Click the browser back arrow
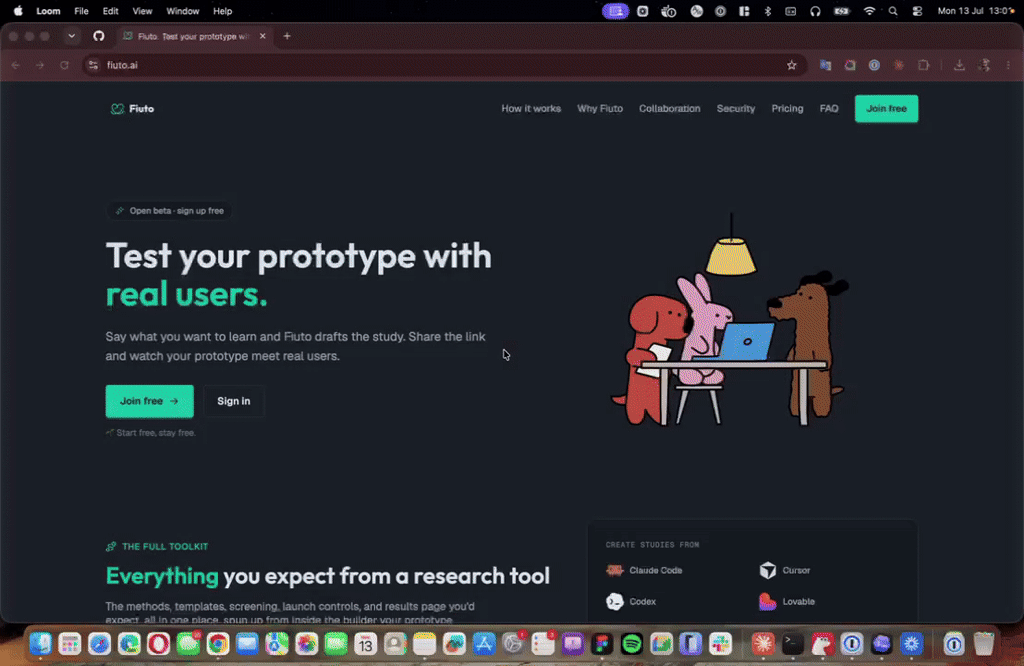 16,65
